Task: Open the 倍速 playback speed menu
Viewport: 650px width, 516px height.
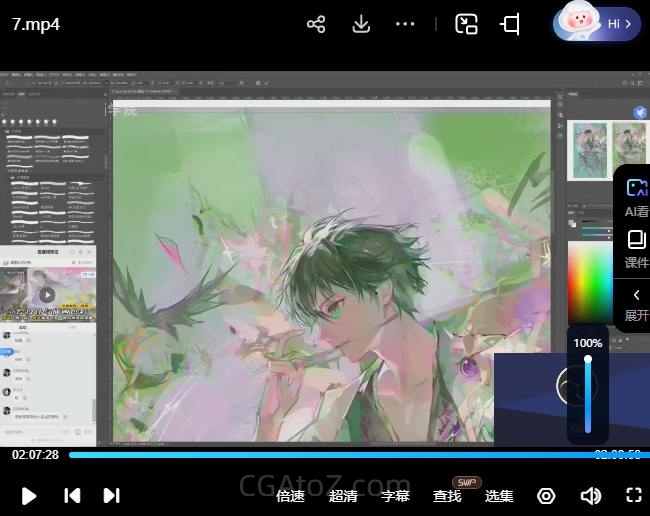Action: click(290, 496)
